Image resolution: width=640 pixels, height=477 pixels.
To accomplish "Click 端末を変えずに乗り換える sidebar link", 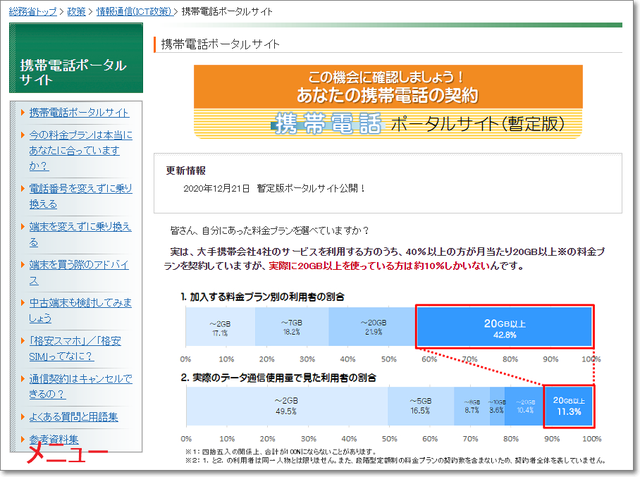I will click(x=80, y=227).
